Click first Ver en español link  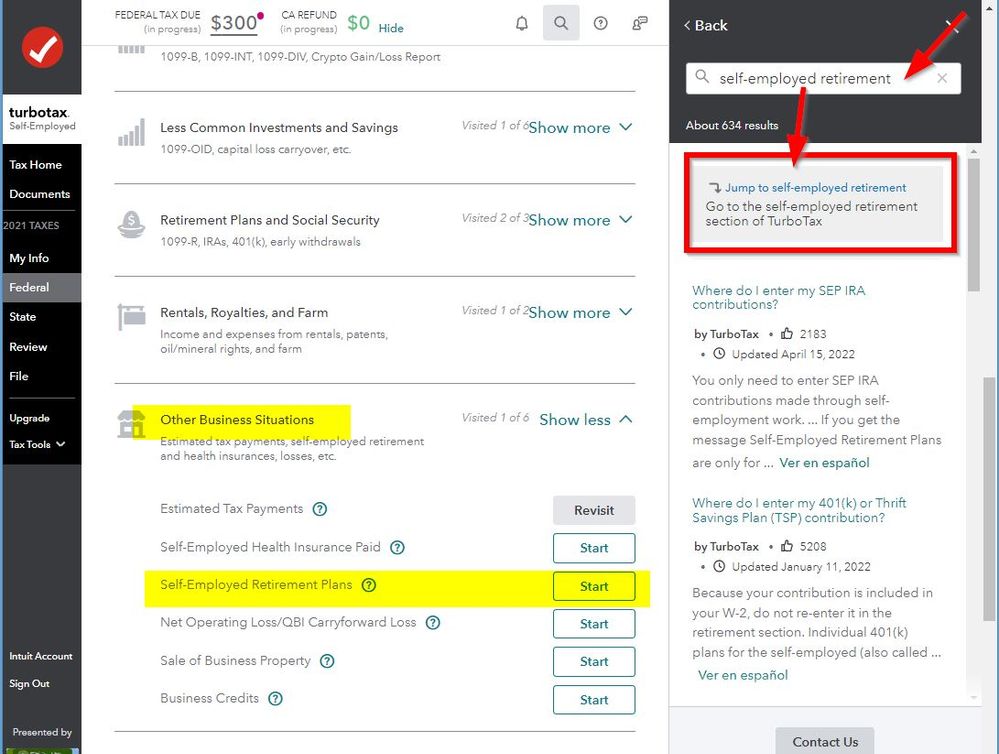click(x=824, y=463)
